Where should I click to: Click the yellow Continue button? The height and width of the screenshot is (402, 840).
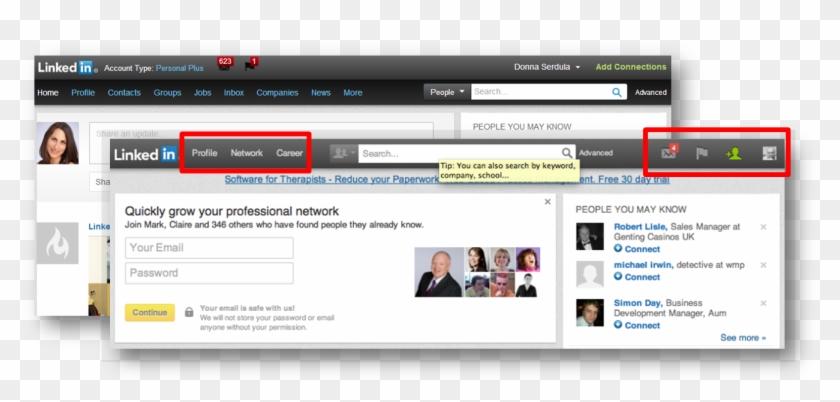coord(150,312)
